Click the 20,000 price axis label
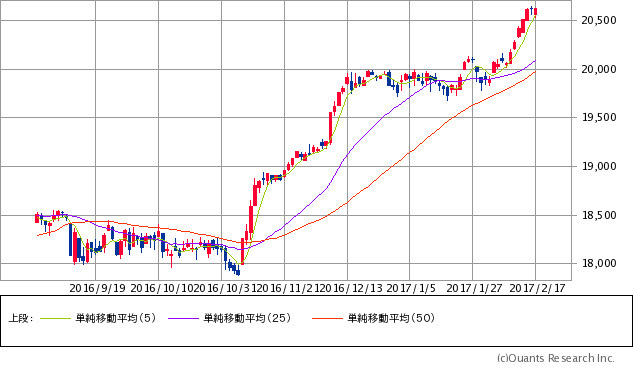Screen dimensions: 633x372 pyautogui.click(x=599, y=69)
